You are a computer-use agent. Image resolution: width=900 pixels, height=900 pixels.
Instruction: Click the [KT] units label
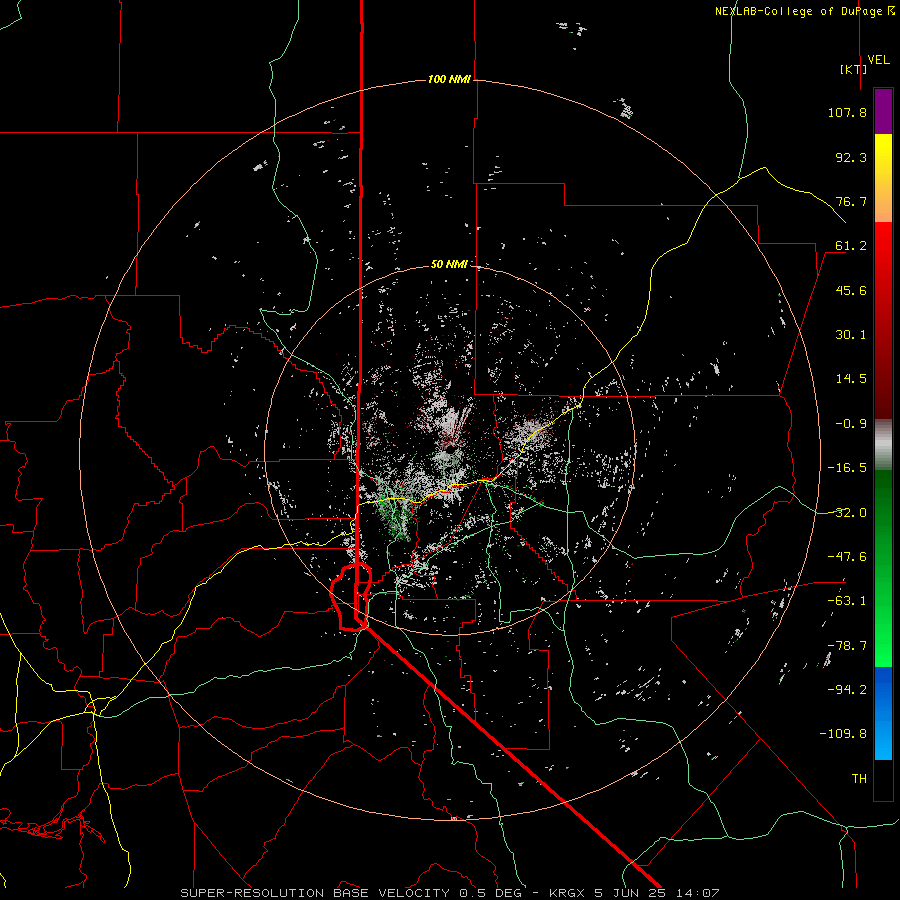click(x=854, y=69)
